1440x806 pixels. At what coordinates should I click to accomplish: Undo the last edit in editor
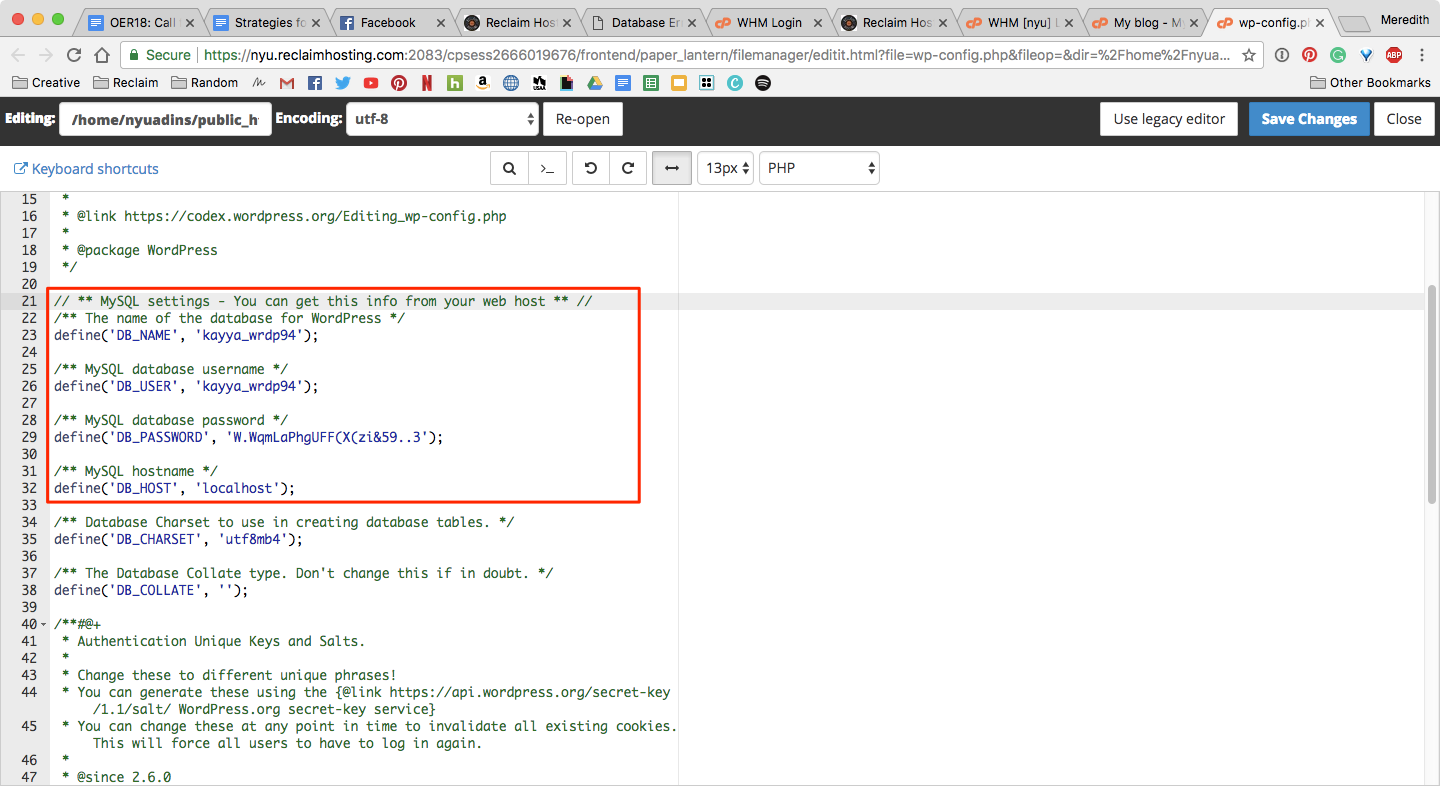pos(591,169)
